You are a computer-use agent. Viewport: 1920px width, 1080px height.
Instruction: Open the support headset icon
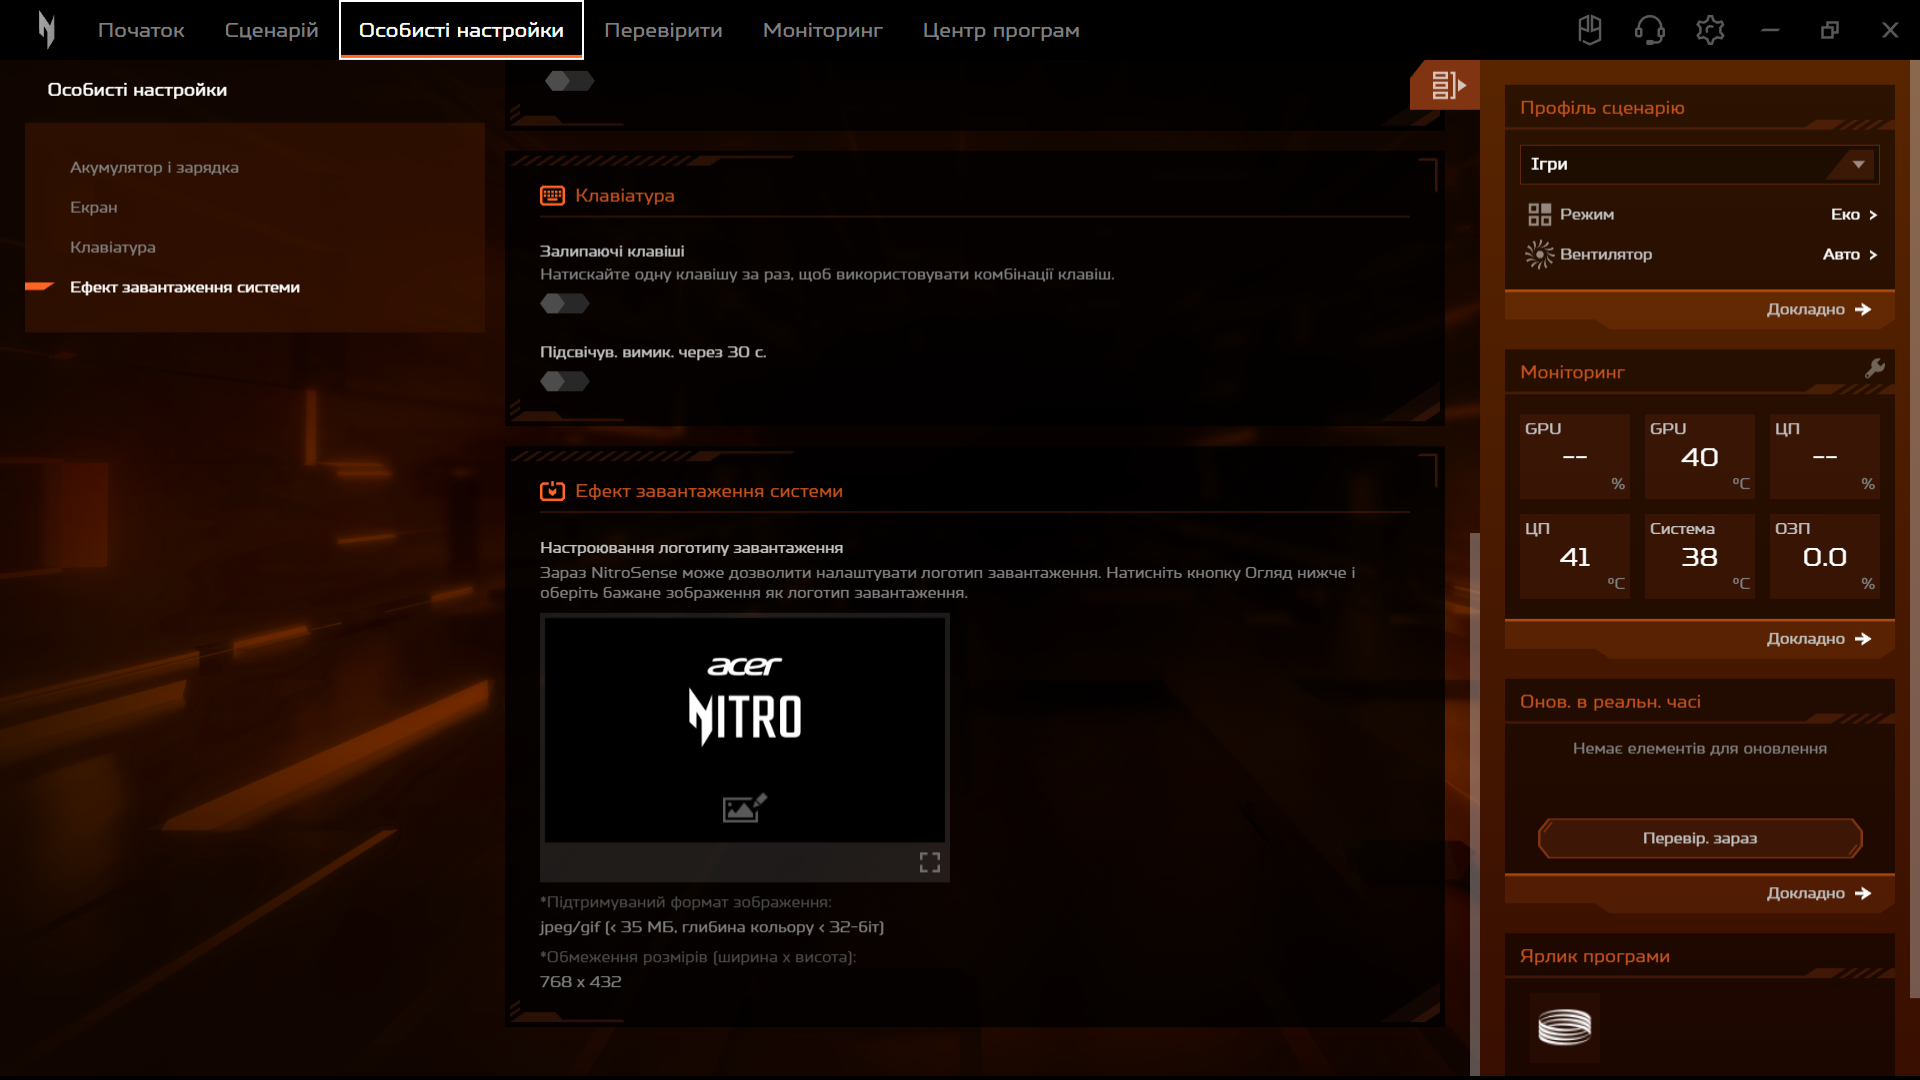(1650, 30)
